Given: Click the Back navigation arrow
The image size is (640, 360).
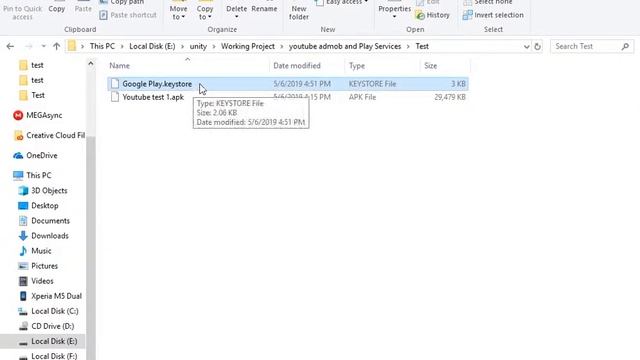Looking at the screenshot, I should (x=10, y=47).
